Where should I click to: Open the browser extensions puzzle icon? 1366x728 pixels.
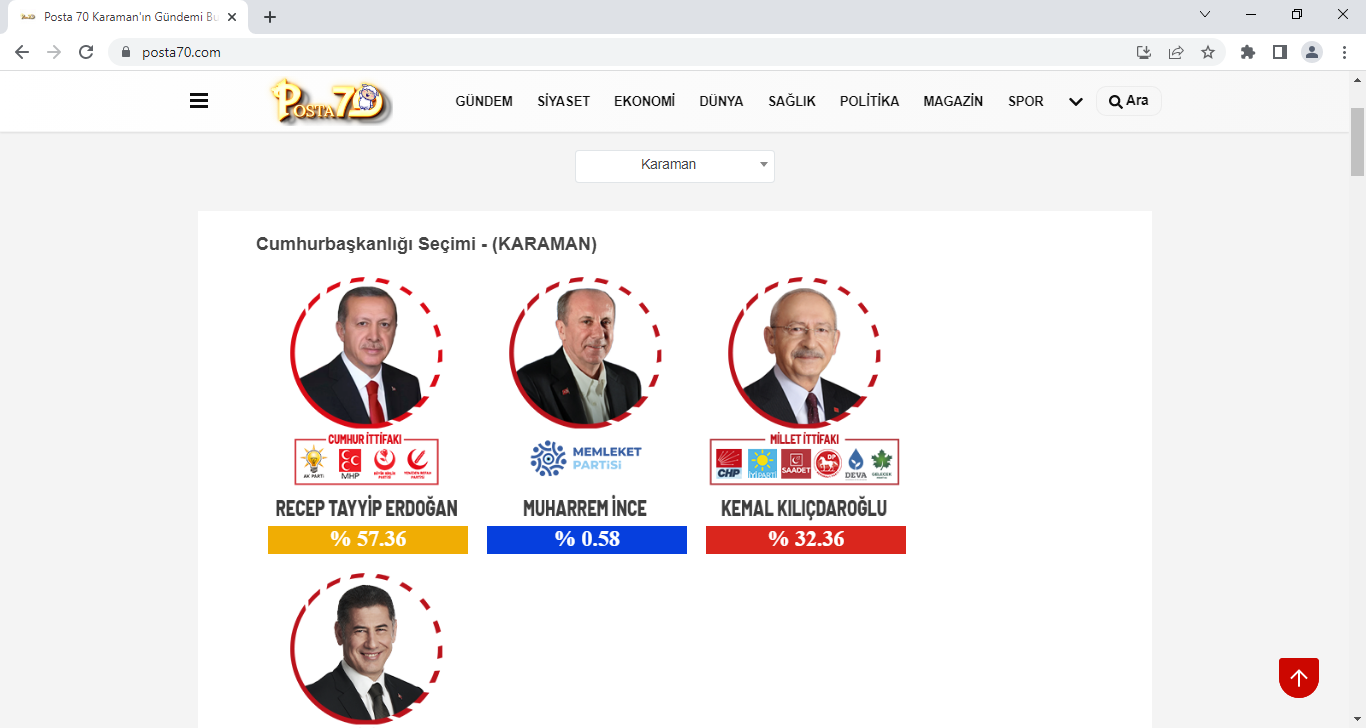pyautogui.click(x=1247, y=52)
